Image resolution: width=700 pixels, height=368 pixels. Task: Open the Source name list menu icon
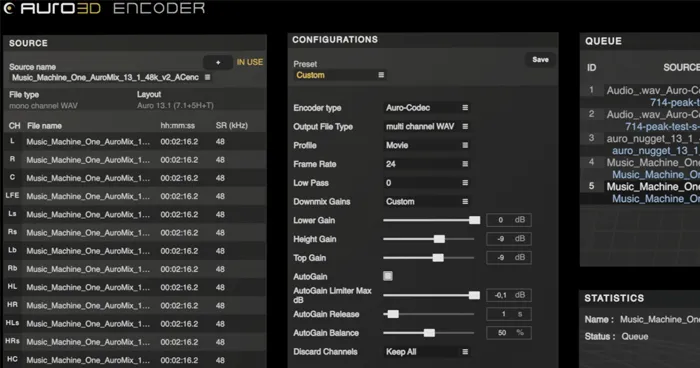click(208, 77)
